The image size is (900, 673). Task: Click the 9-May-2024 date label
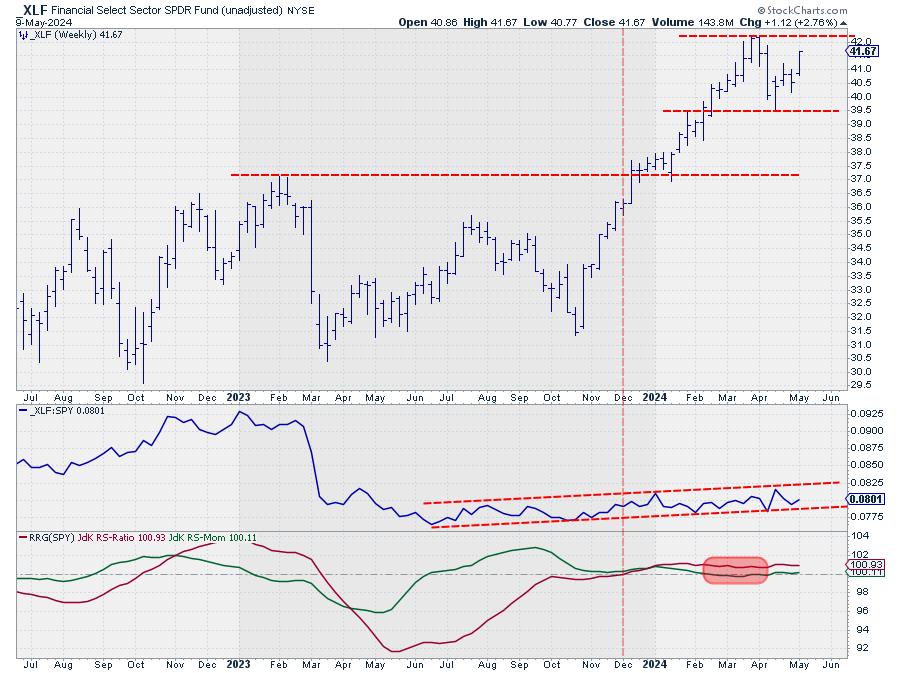click(44, 22)
